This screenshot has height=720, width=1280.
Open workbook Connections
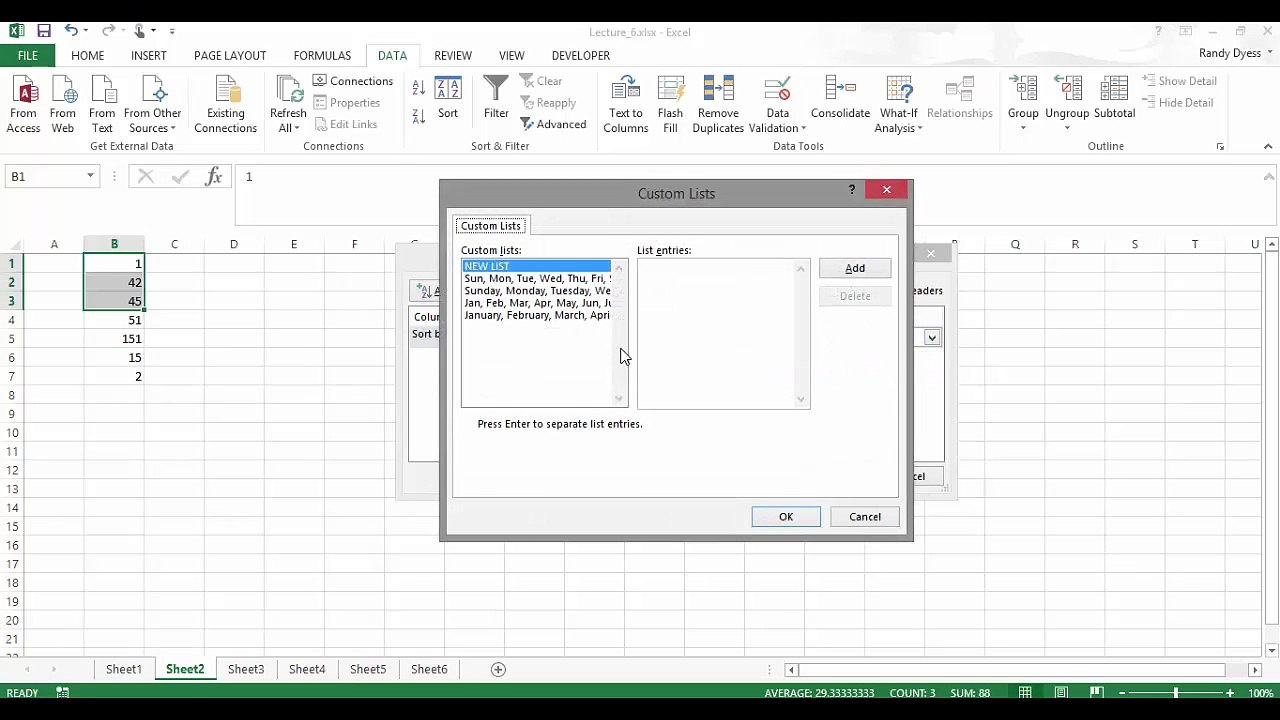353,81
